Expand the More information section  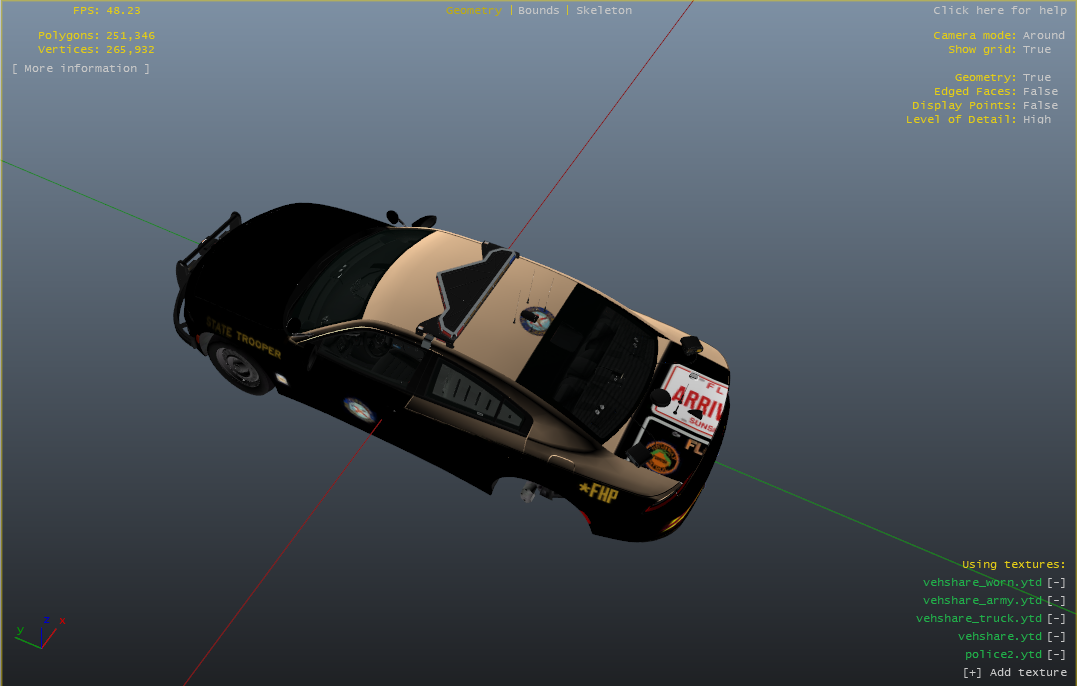point(81,68)
